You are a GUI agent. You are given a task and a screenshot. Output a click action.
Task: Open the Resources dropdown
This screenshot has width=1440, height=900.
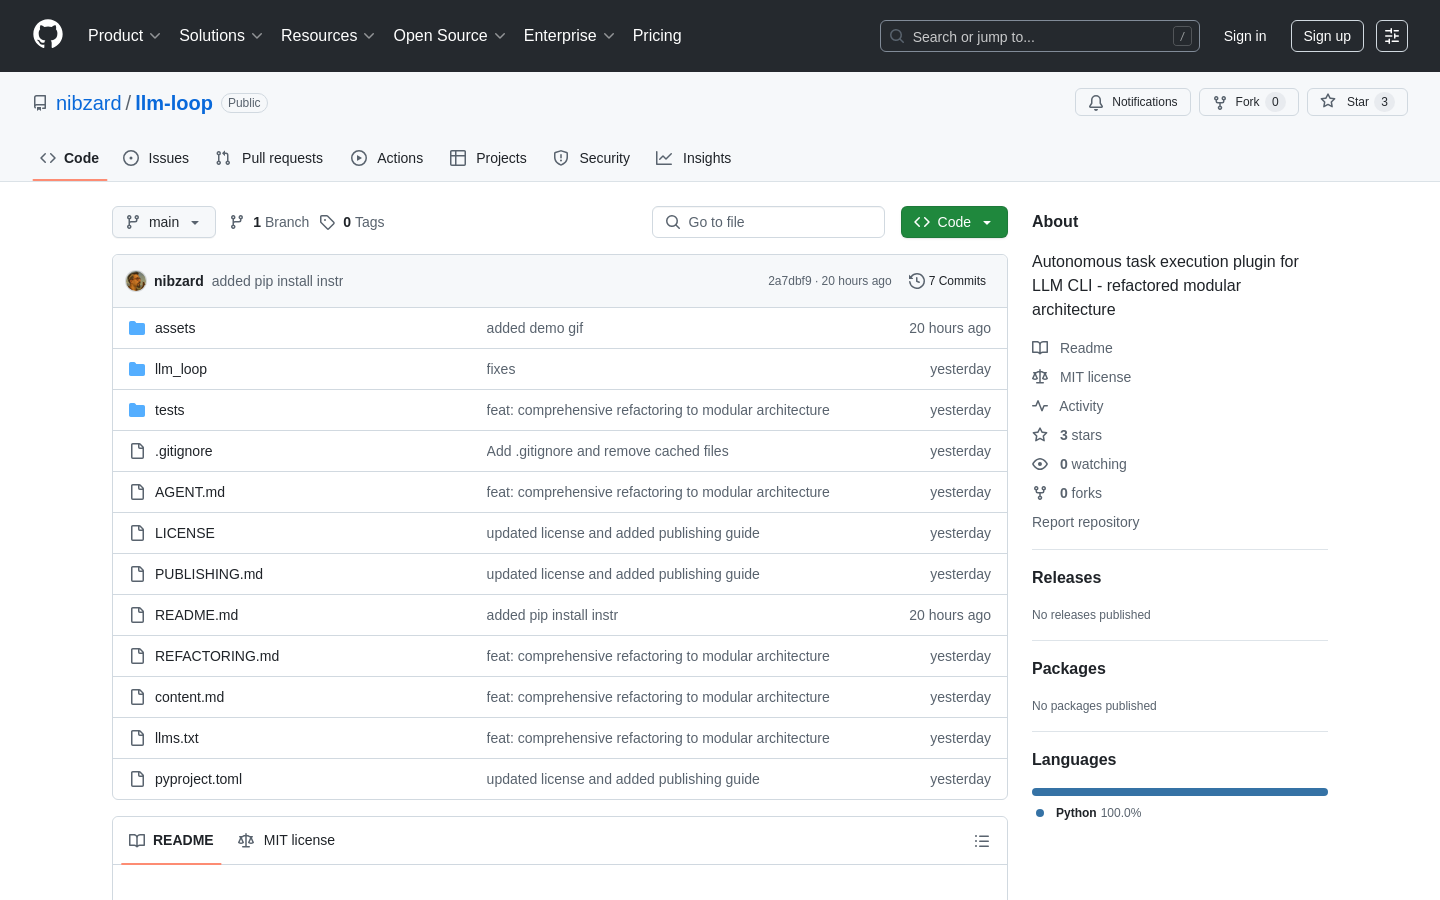pos(328,36)
